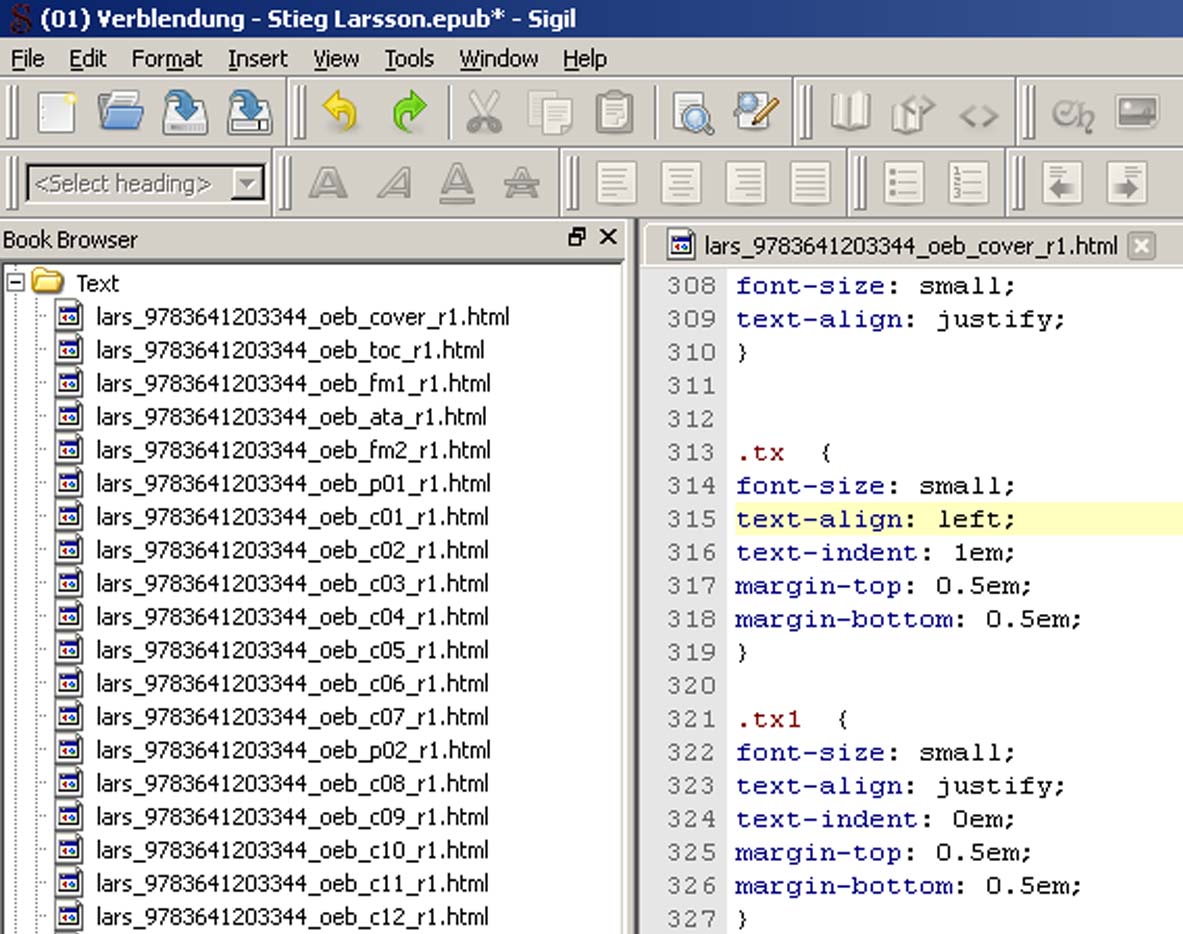The image size is (1183, 934).
Task: Collapse the Text folder tree
Action: (x=15, y=283)
